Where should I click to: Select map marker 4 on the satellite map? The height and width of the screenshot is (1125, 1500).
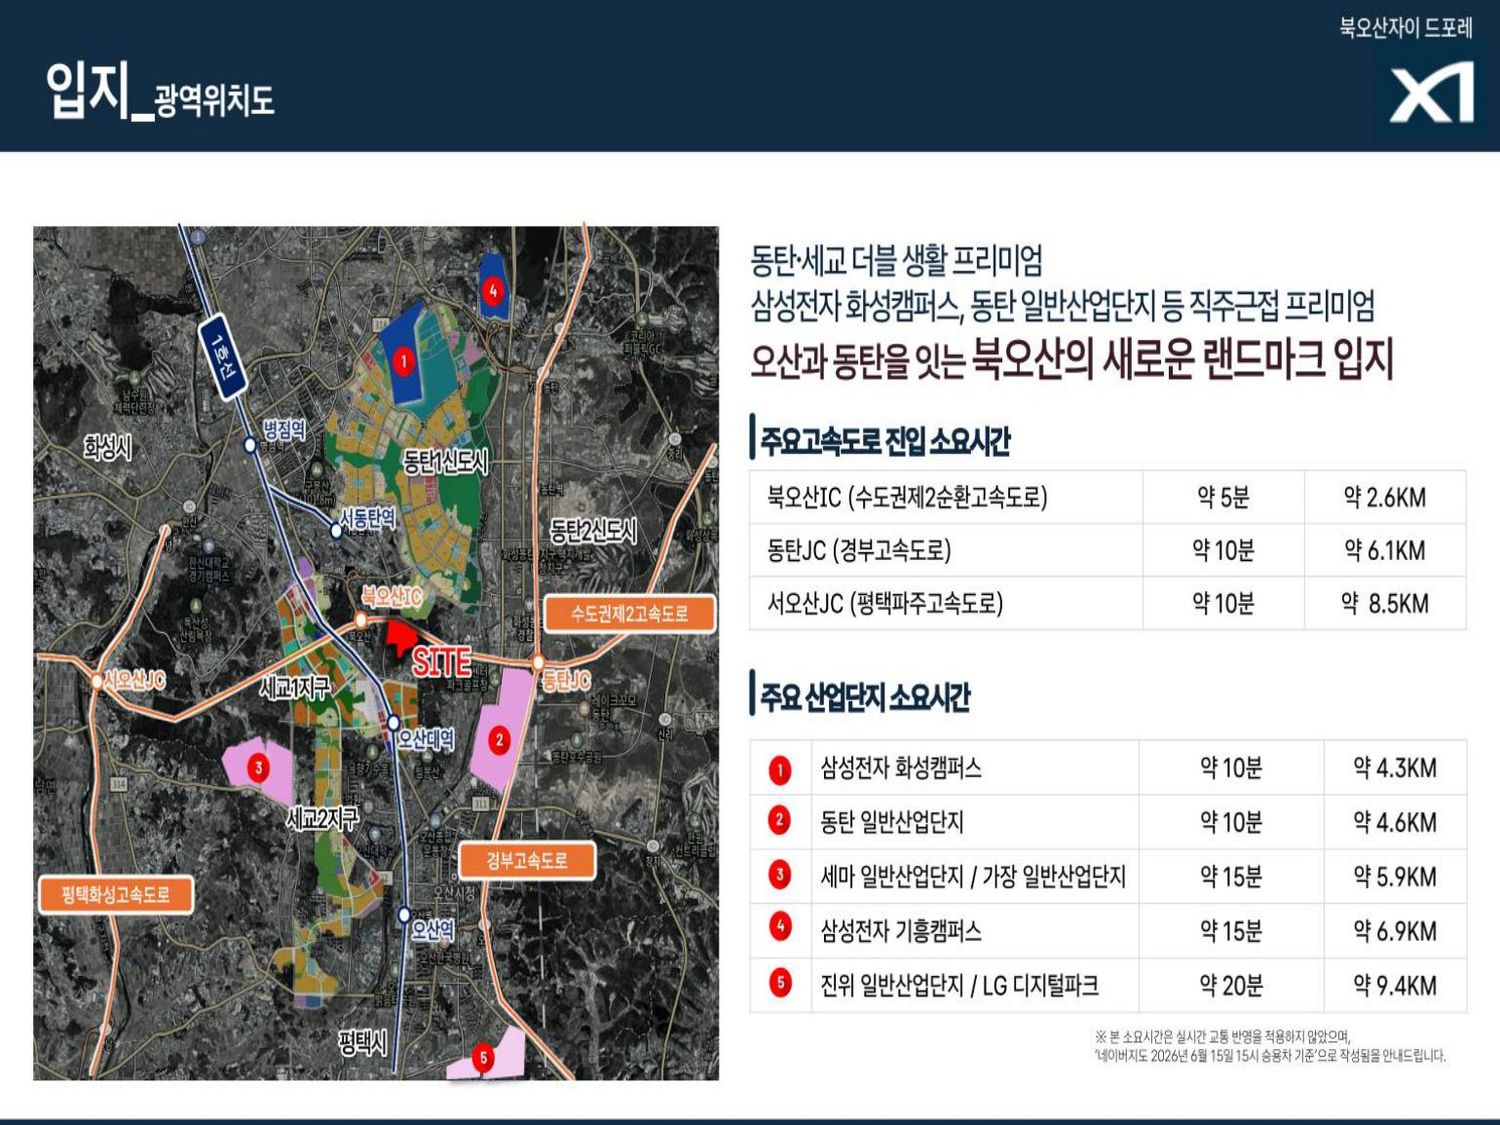(x=492, y=291)
